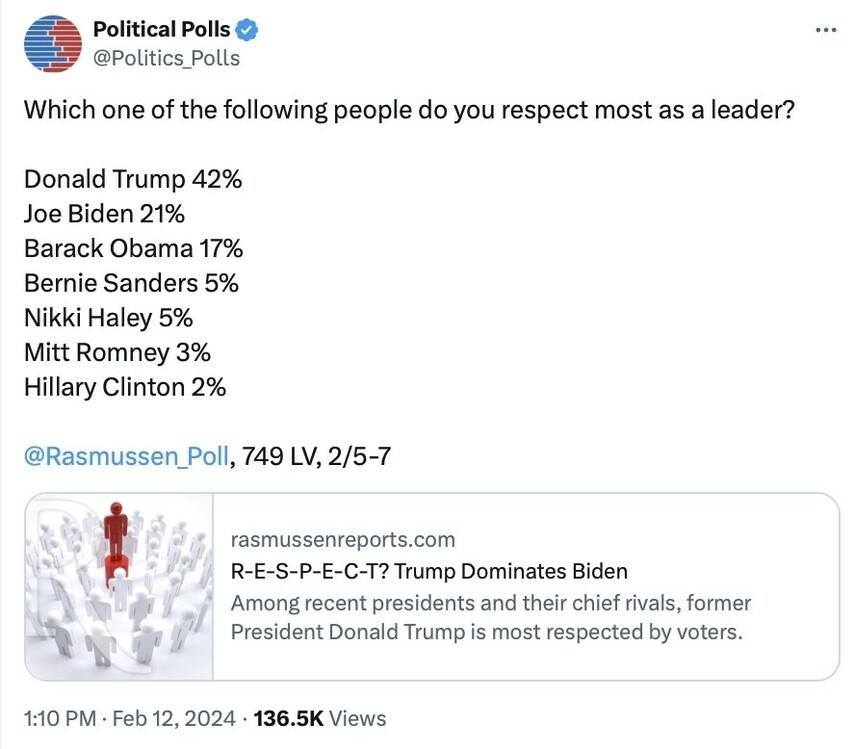Open the 136.5K Views count
The width and height of the screenshot is (855, 749).
point(320,718)
